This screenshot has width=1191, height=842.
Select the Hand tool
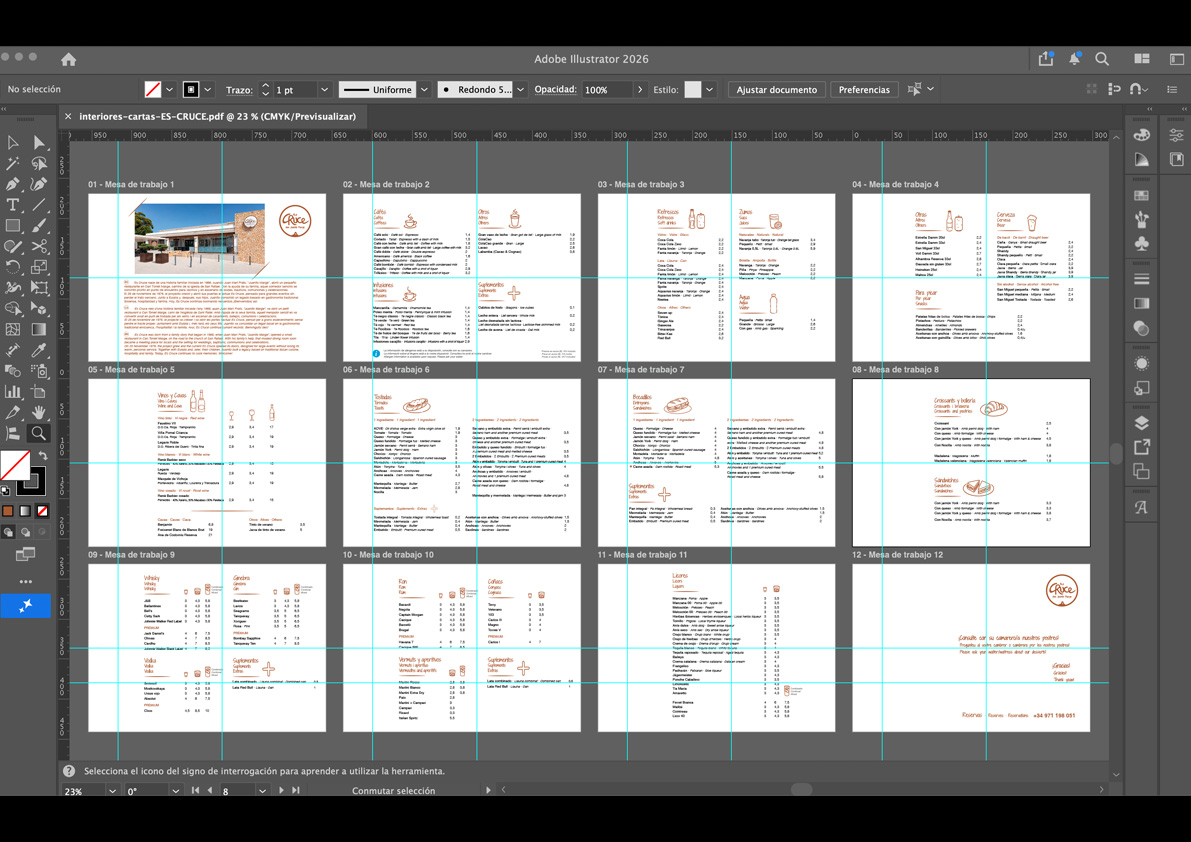[39, 412]
